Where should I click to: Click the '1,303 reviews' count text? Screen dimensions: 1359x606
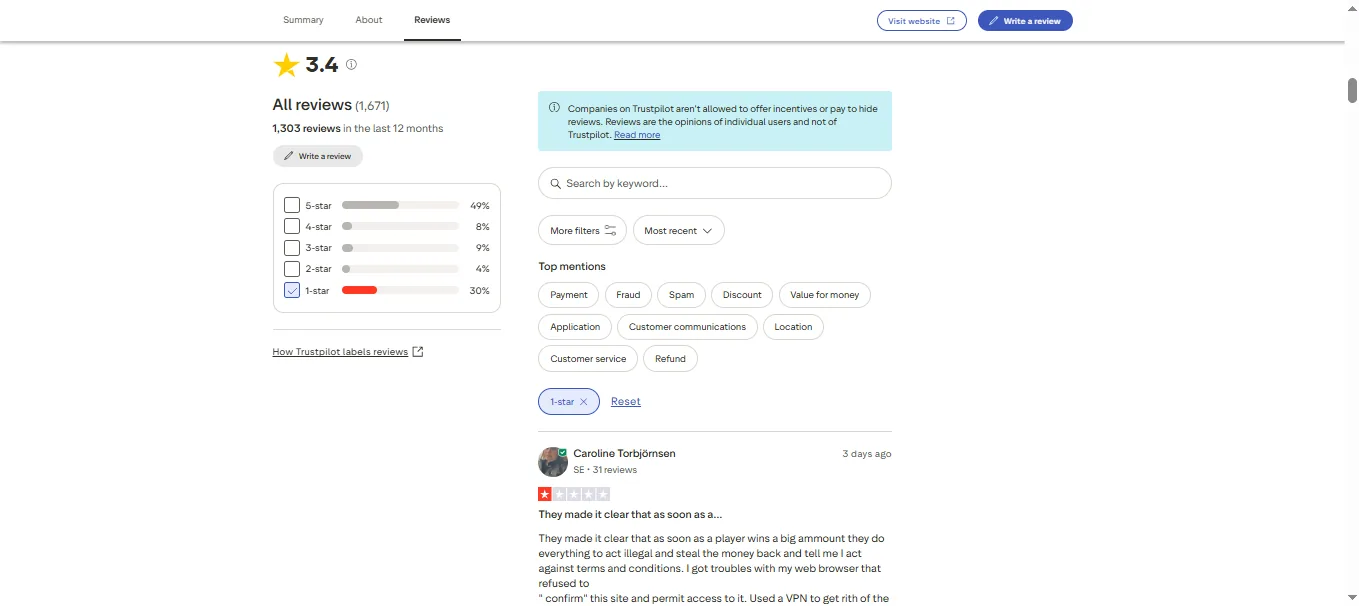(x=306, y=129)
